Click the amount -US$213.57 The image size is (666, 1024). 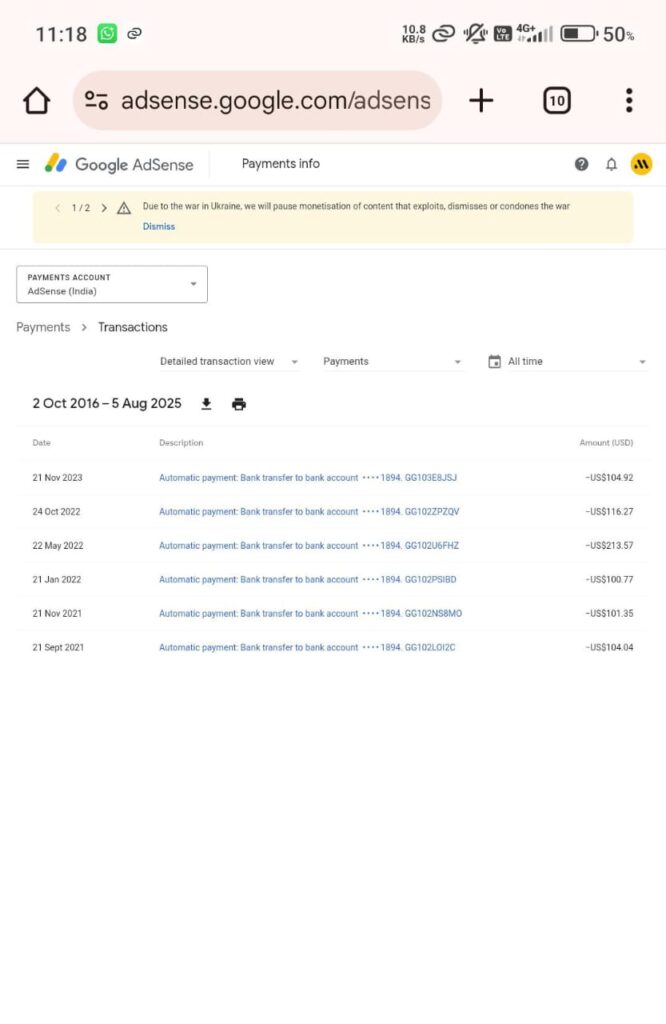tap(609, 545)
